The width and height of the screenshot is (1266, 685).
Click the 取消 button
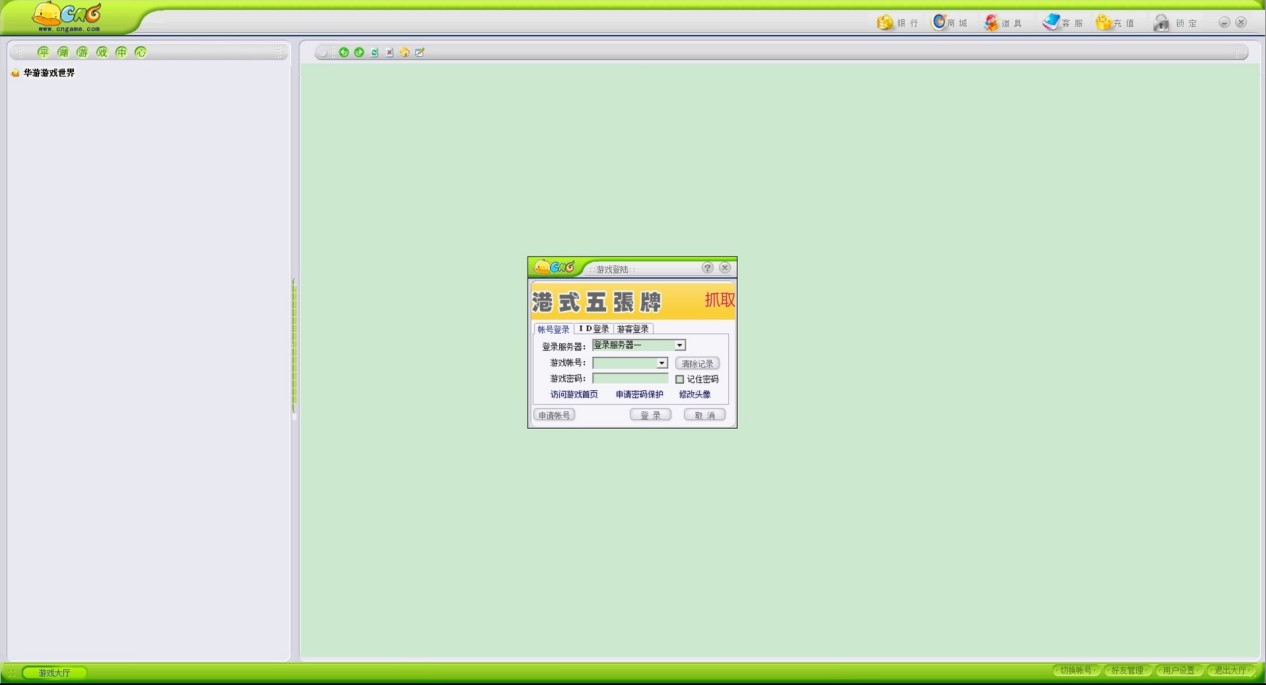[x=704, y=415]
